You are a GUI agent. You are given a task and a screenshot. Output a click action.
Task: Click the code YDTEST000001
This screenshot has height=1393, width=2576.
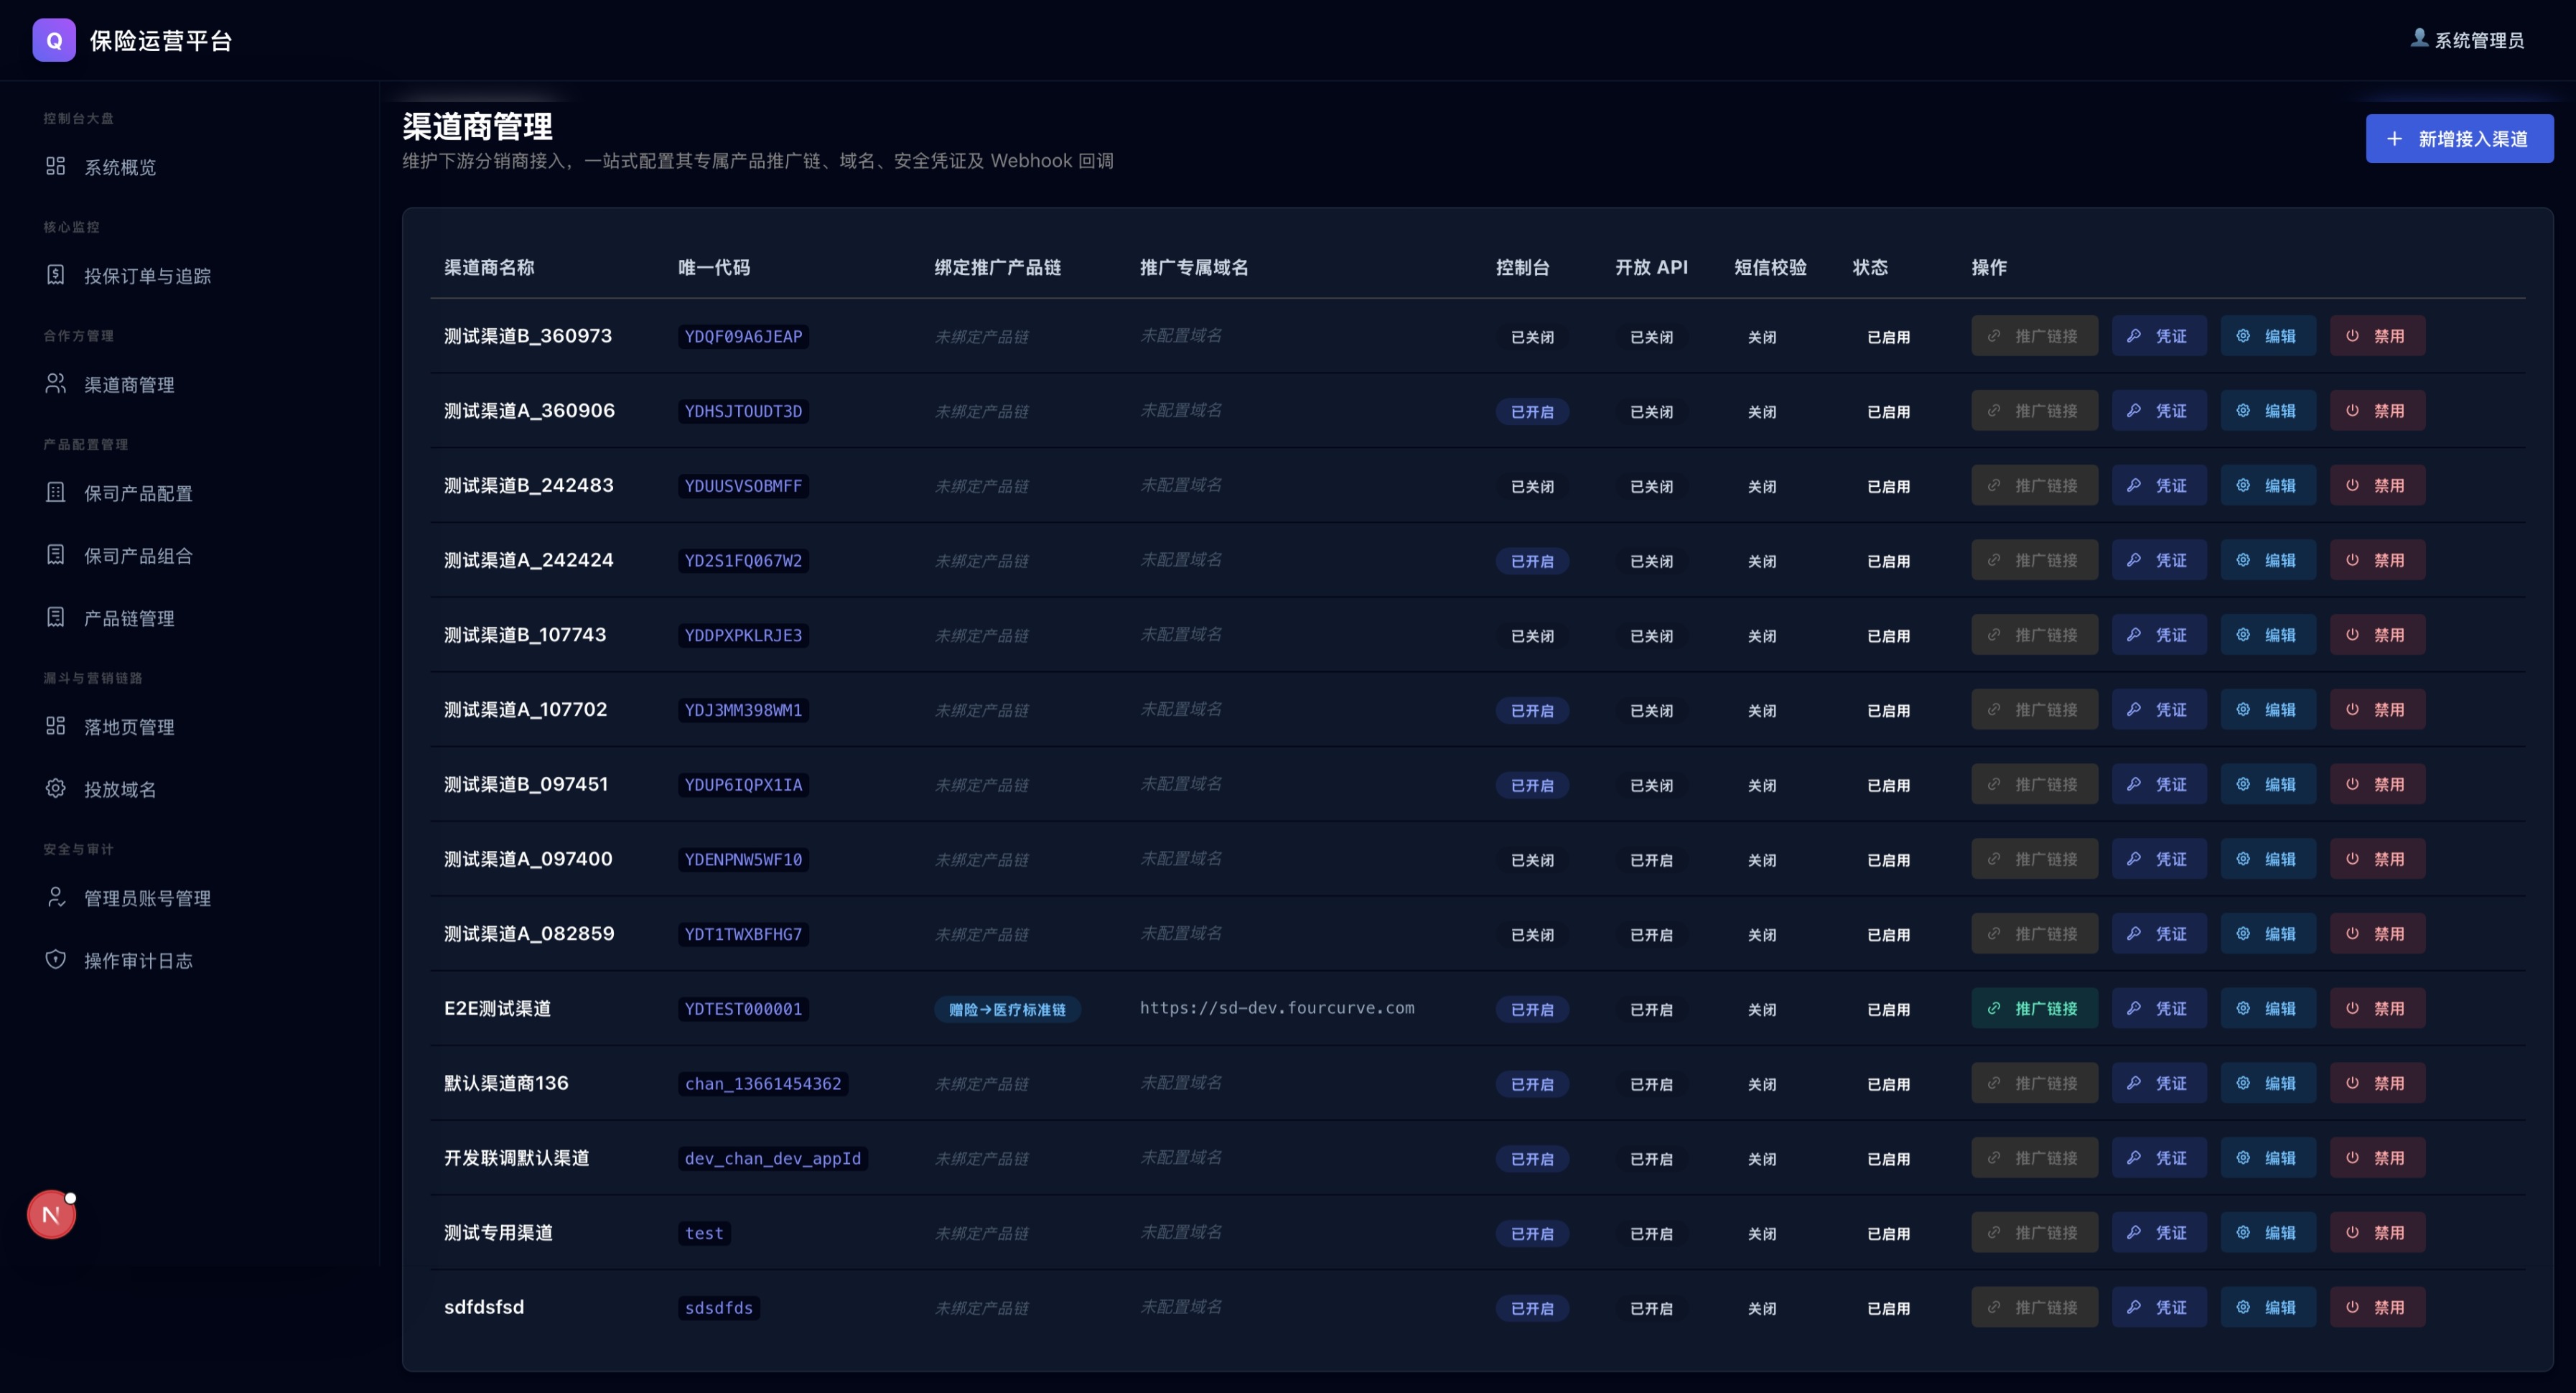pos(743,1009)
